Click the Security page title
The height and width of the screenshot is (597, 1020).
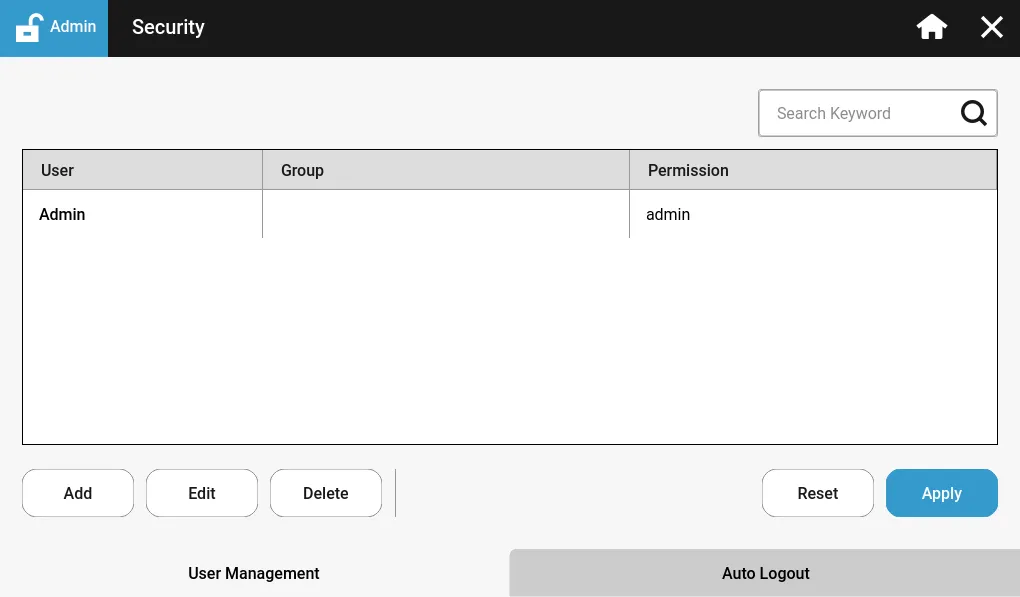click(168, 27)
